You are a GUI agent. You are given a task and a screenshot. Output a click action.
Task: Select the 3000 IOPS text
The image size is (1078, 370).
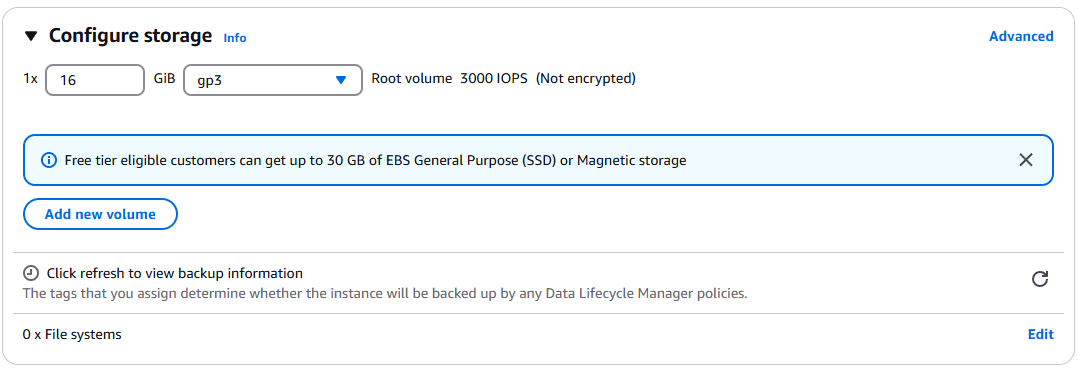[494, 78]
